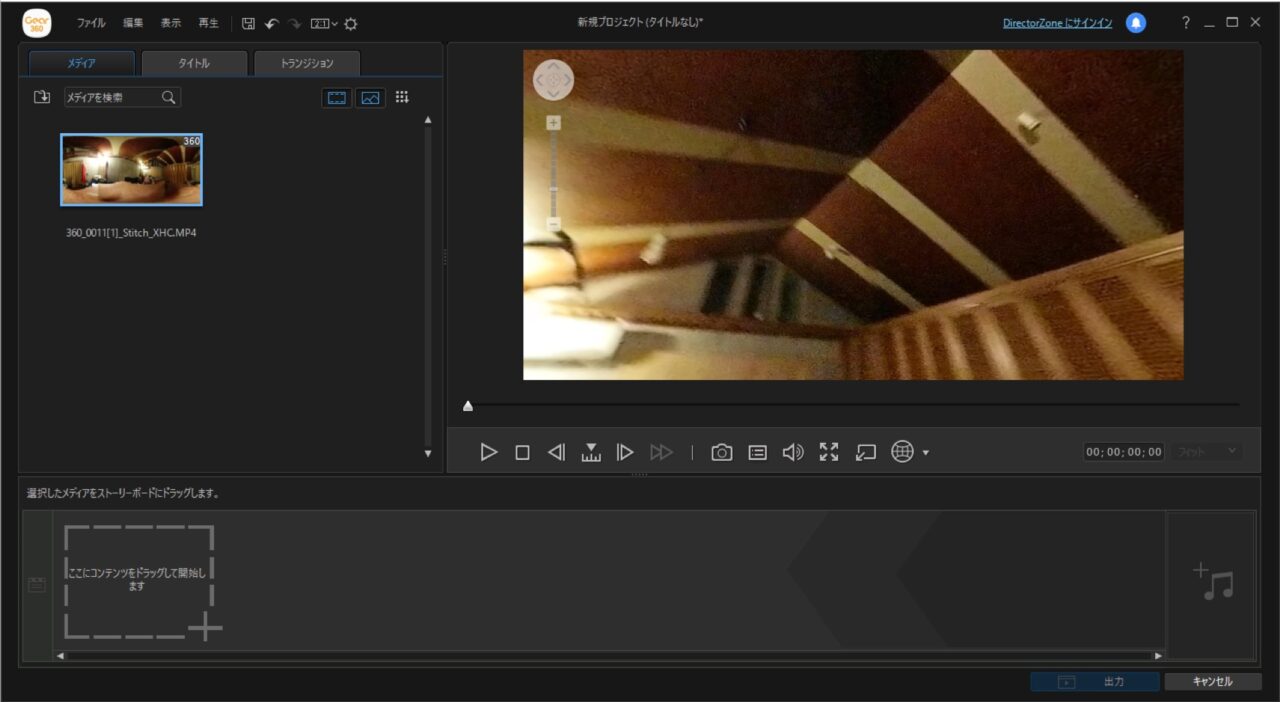The height and width of the screenshot is (702, 1280).
Task: Open preview quality settings icon
Action: 758,452
